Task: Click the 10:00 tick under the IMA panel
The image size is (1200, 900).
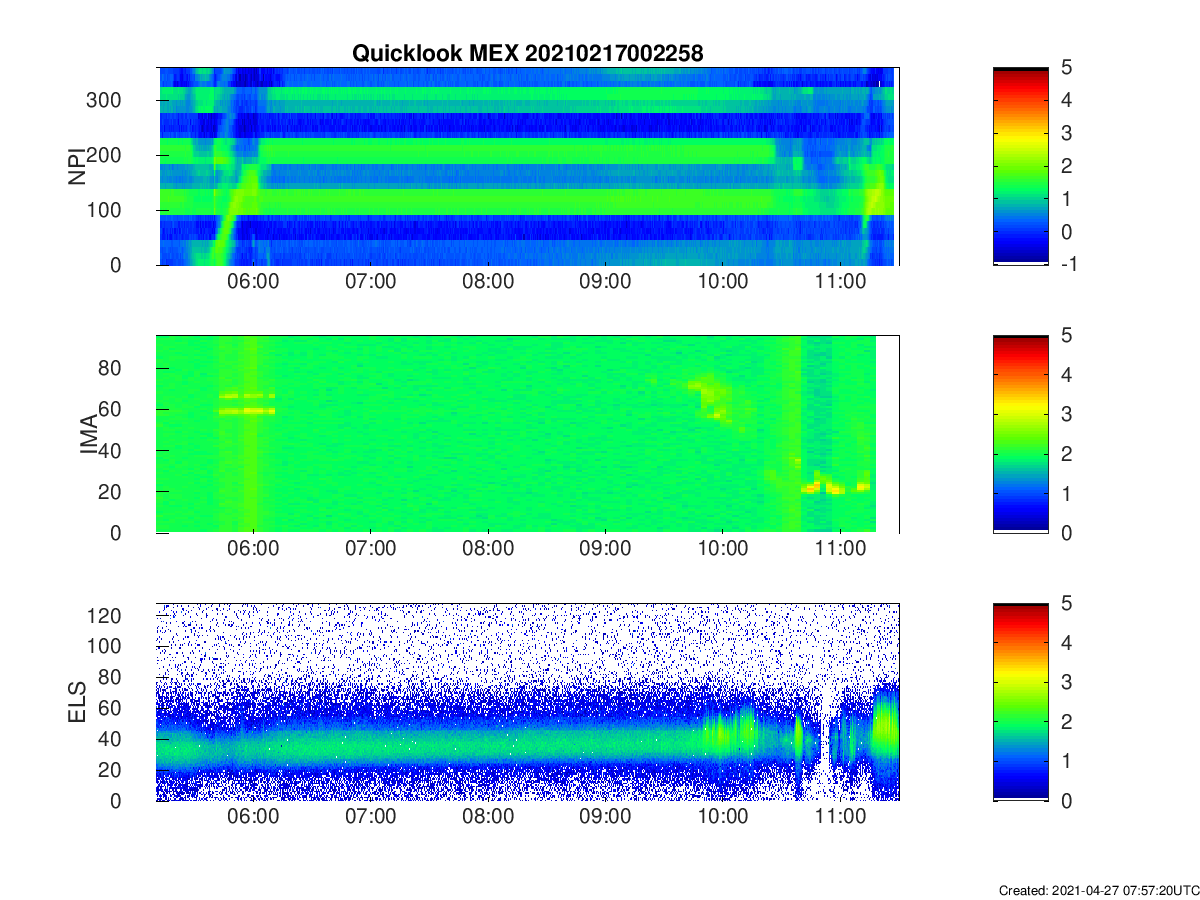Action: [x=723, y=550]
